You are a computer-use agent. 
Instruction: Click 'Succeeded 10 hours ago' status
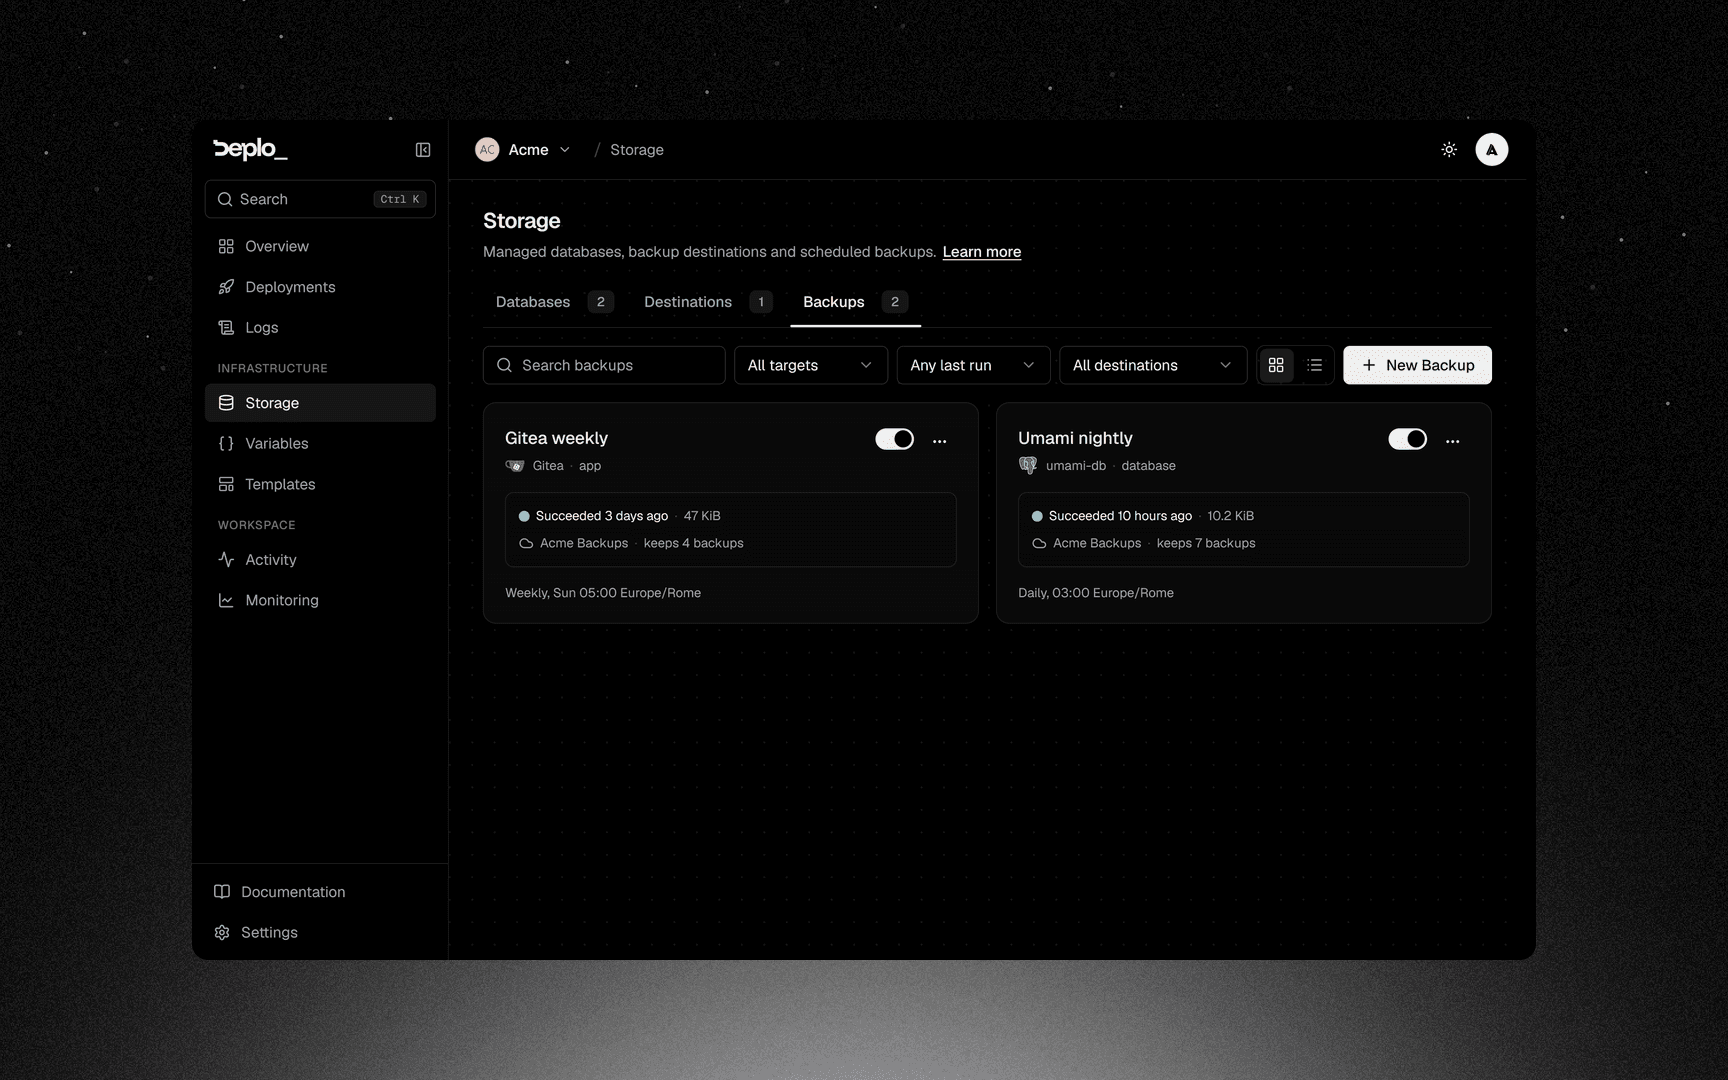click(x=1120, y=516)
